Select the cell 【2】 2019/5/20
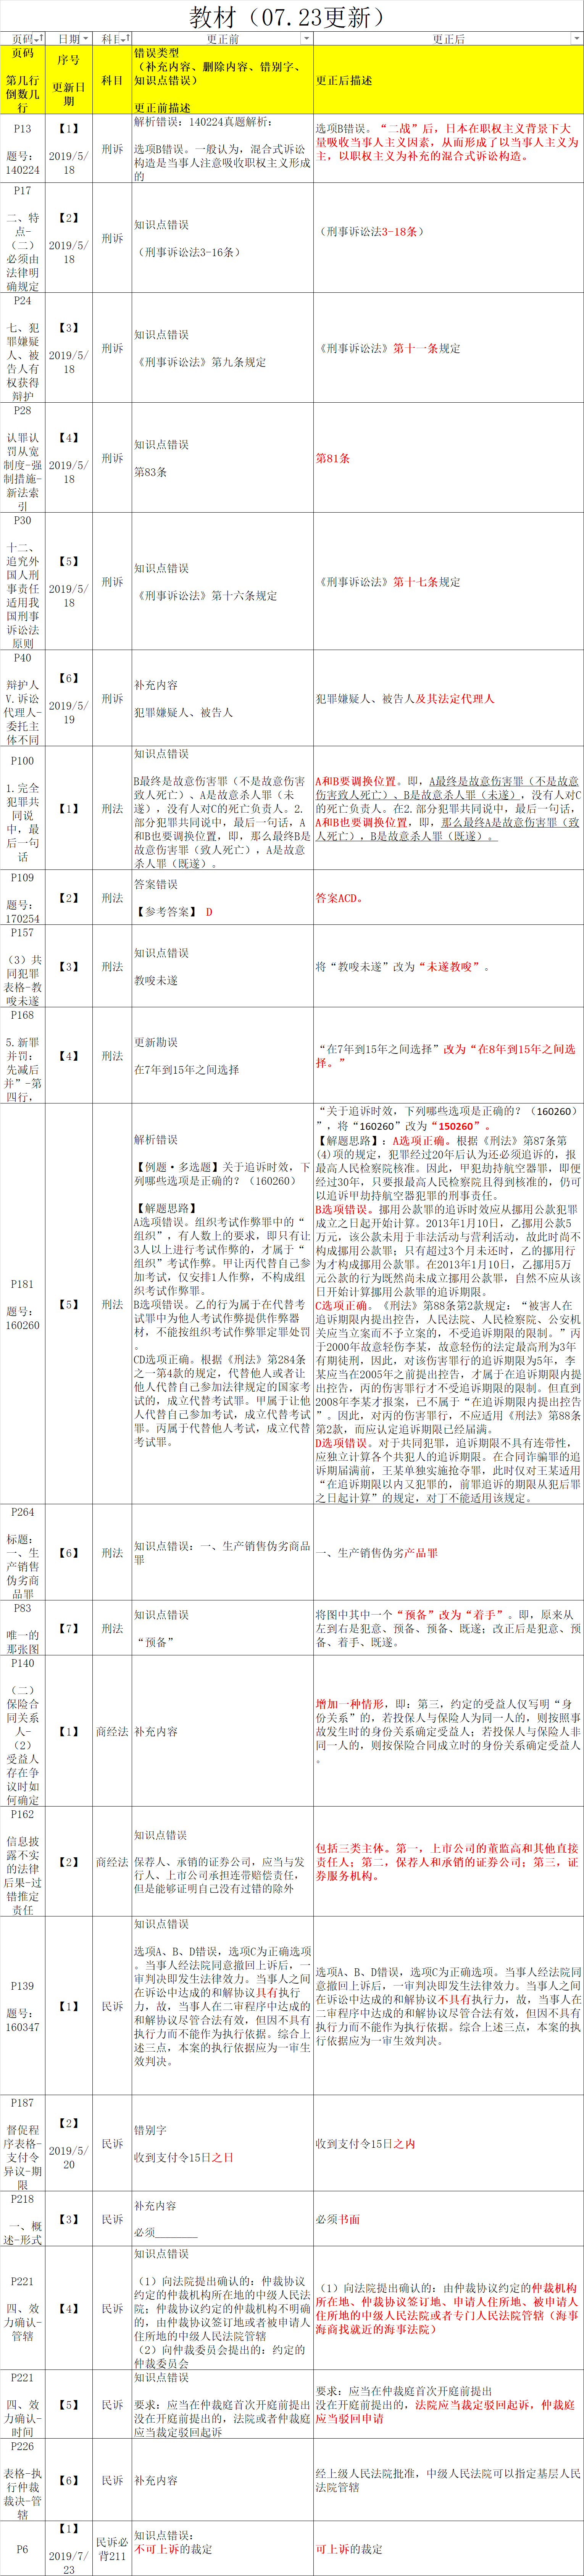 point(69,2143)
